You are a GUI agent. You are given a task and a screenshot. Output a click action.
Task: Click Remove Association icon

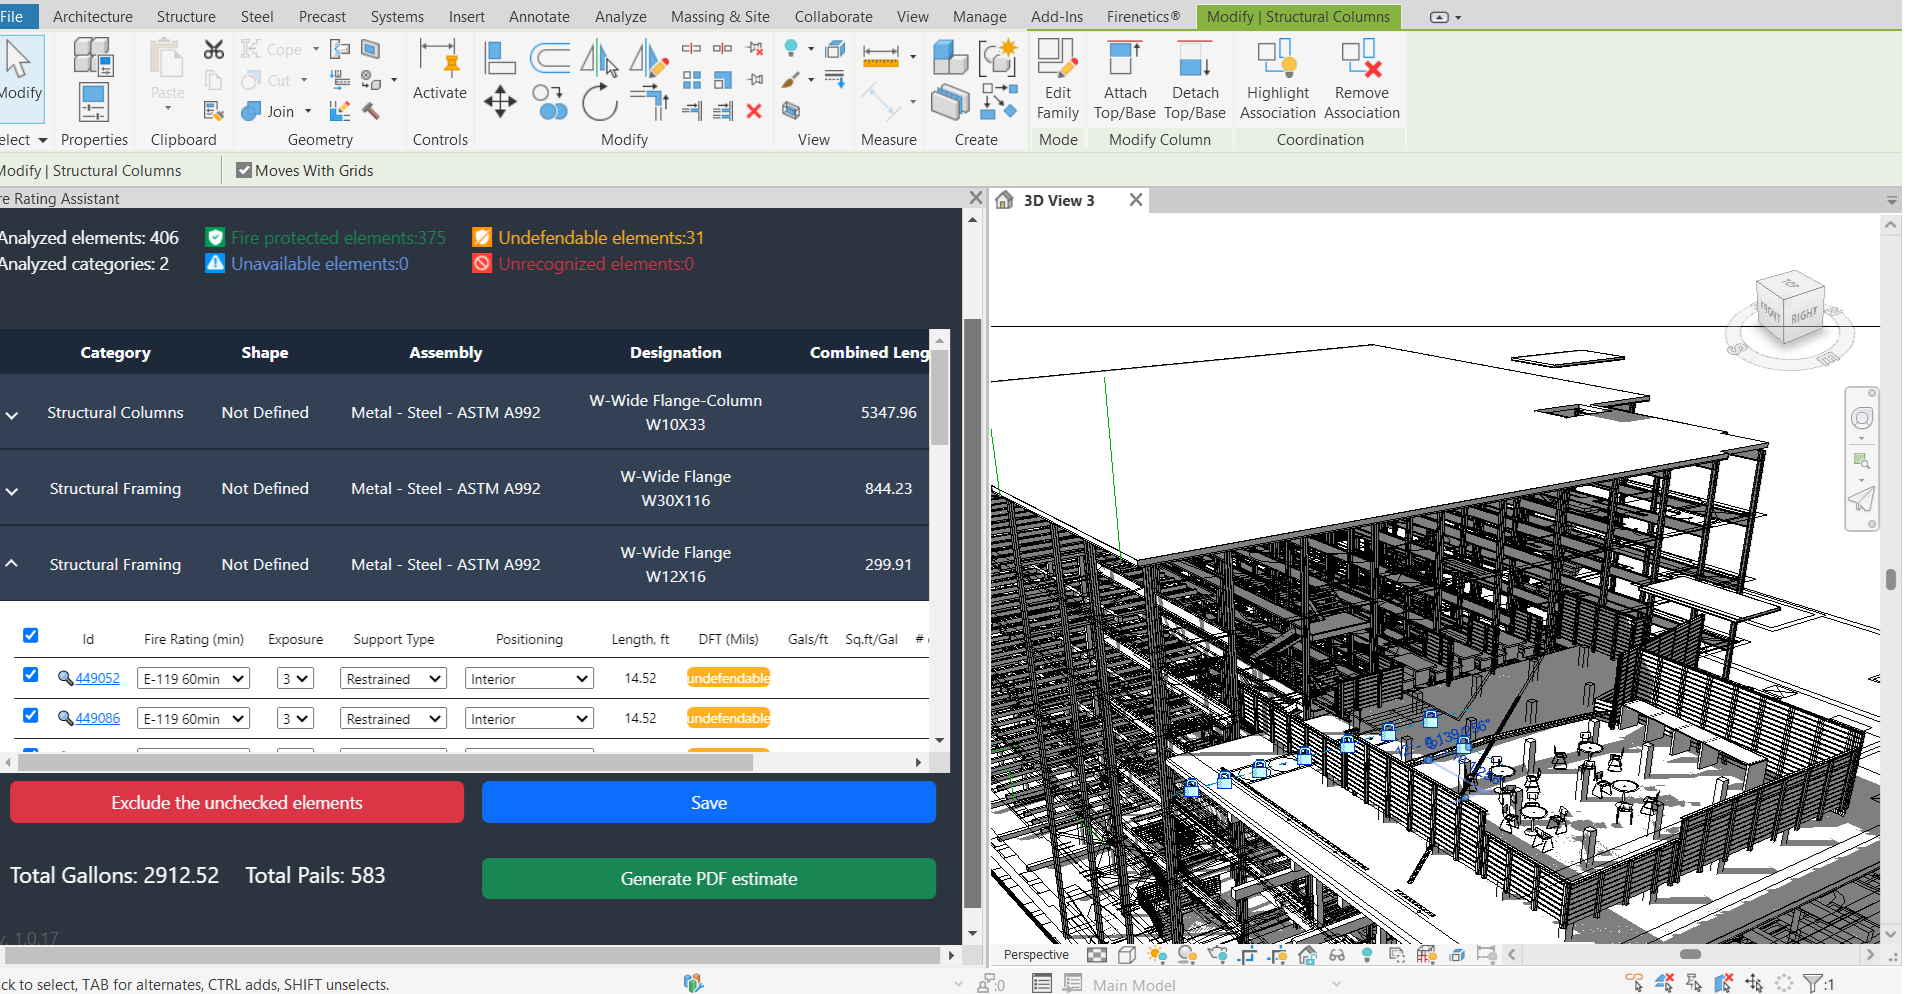click(1361, 60)
